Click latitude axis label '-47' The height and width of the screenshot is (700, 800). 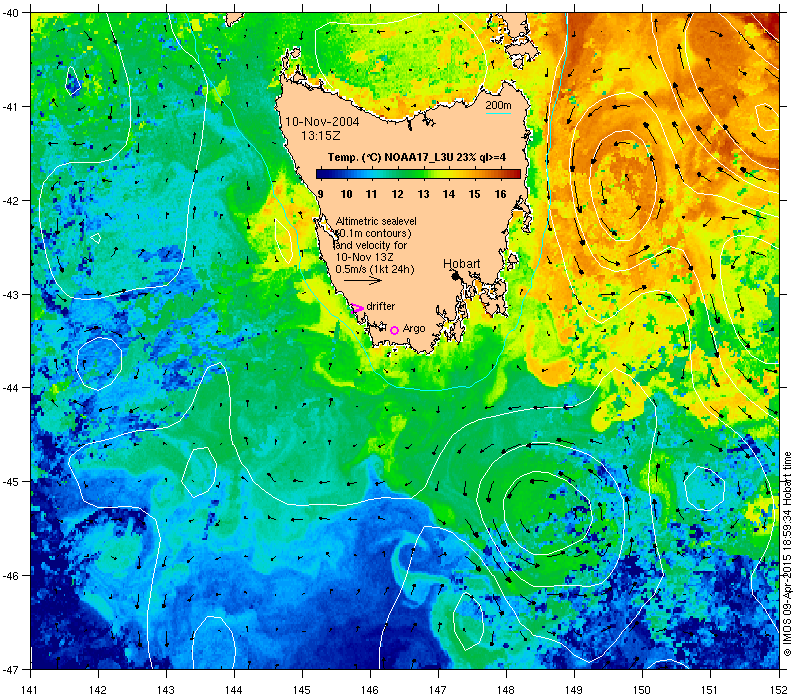(11, 669)
